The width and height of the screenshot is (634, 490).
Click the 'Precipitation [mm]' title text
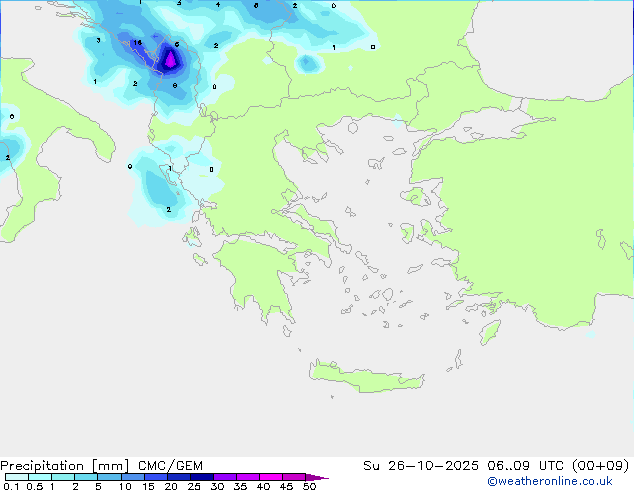(x=65, y=466)
